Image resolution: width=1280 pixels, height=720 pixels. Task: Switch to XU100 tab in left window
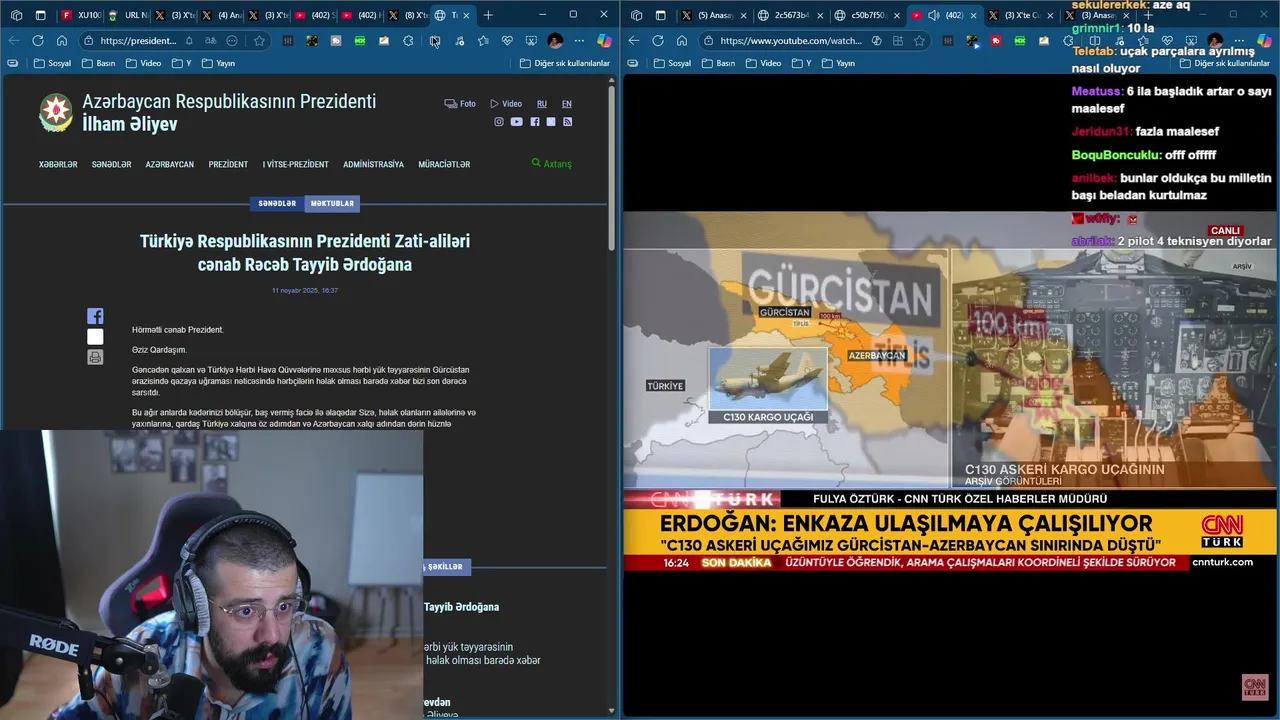click(80, 15)
